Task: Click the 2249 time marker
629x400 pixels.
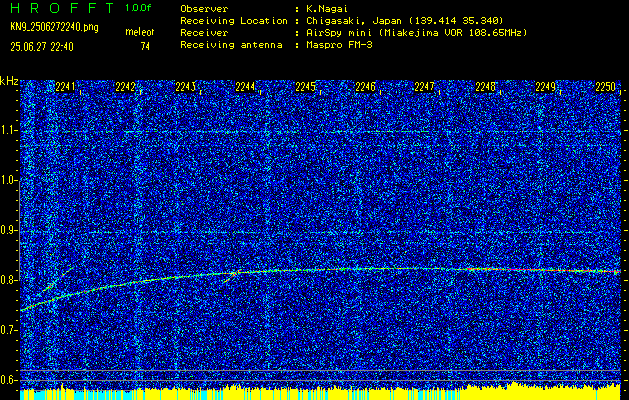Action: [546, 87]
